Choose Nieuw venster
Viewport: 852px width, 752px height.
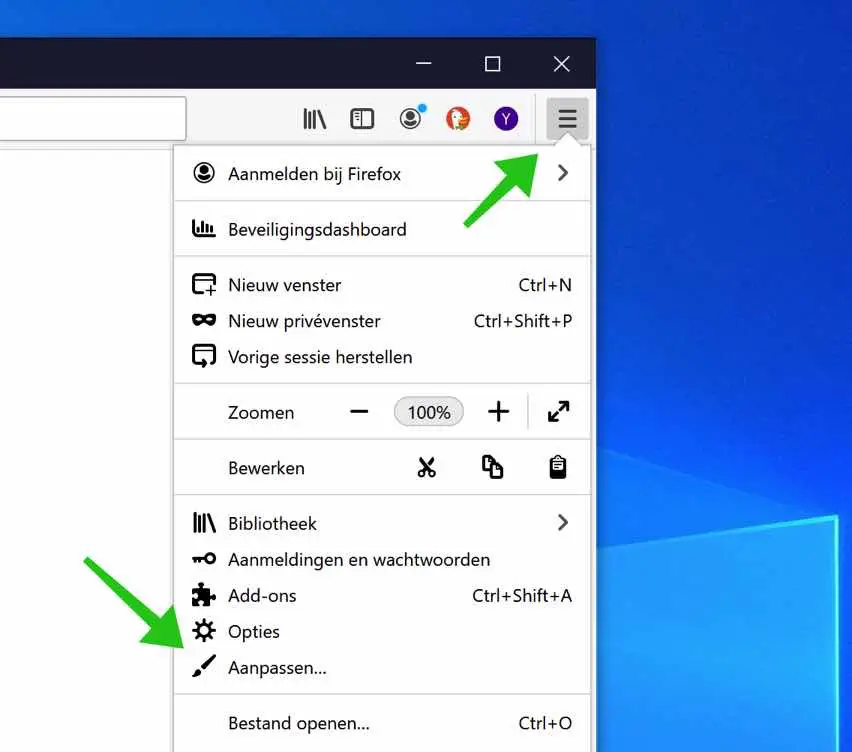pos(382,285)
